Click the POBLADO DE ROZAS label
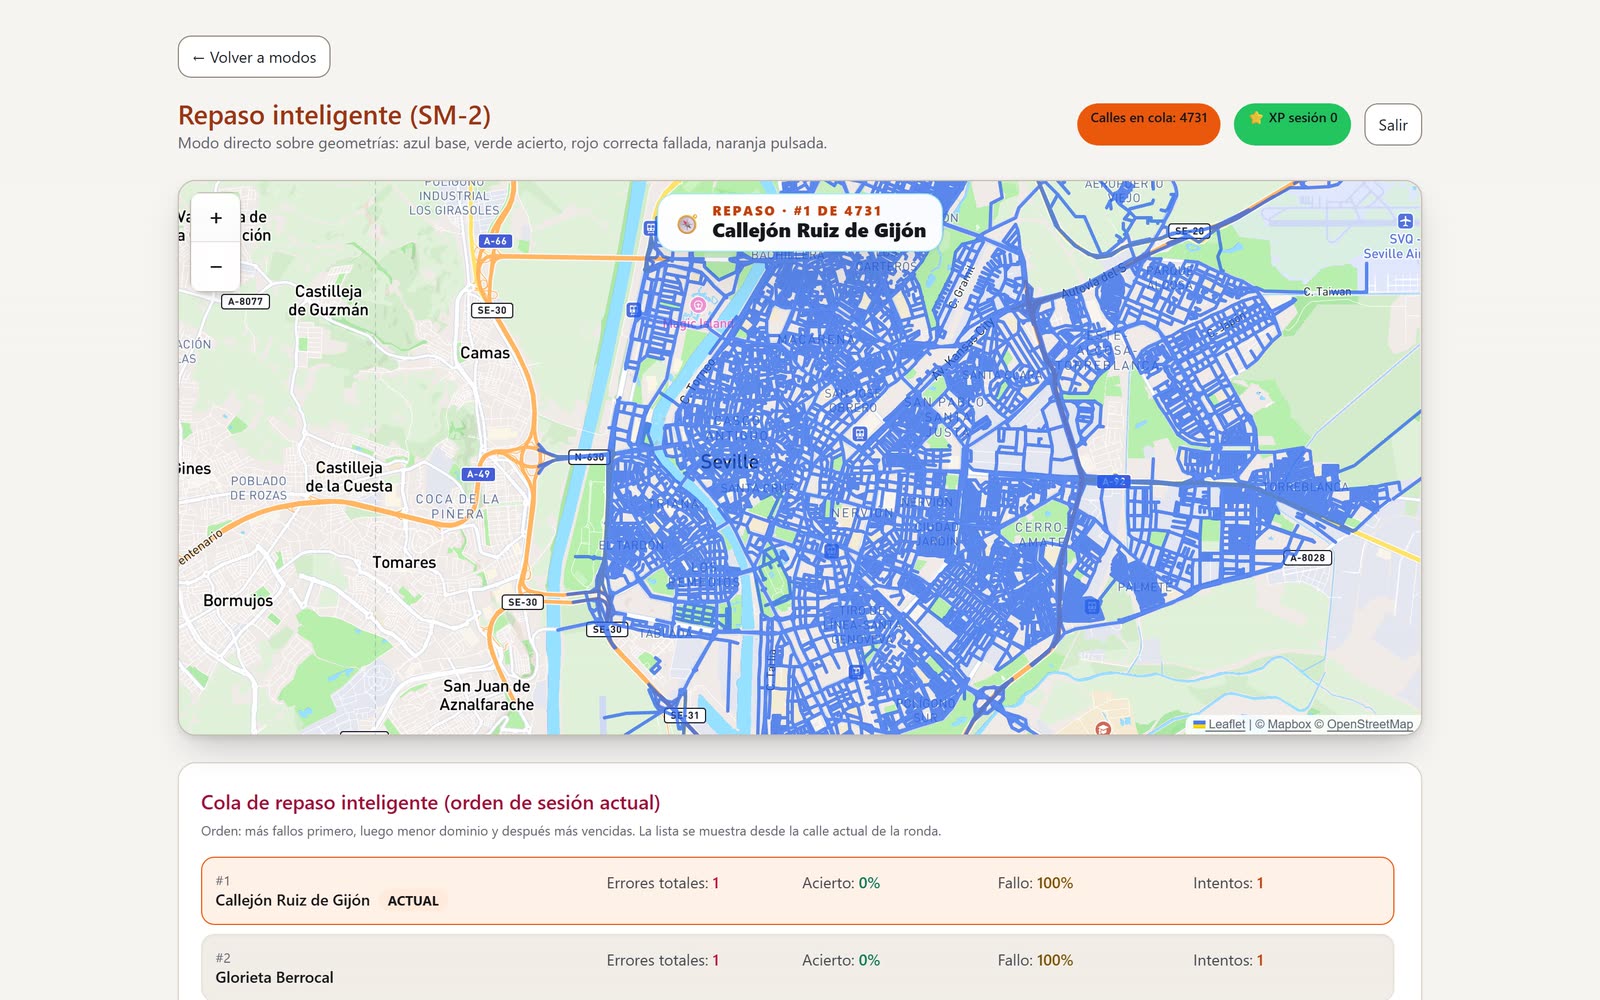This screenshot has width=1600, height=1000. point(259,488)
